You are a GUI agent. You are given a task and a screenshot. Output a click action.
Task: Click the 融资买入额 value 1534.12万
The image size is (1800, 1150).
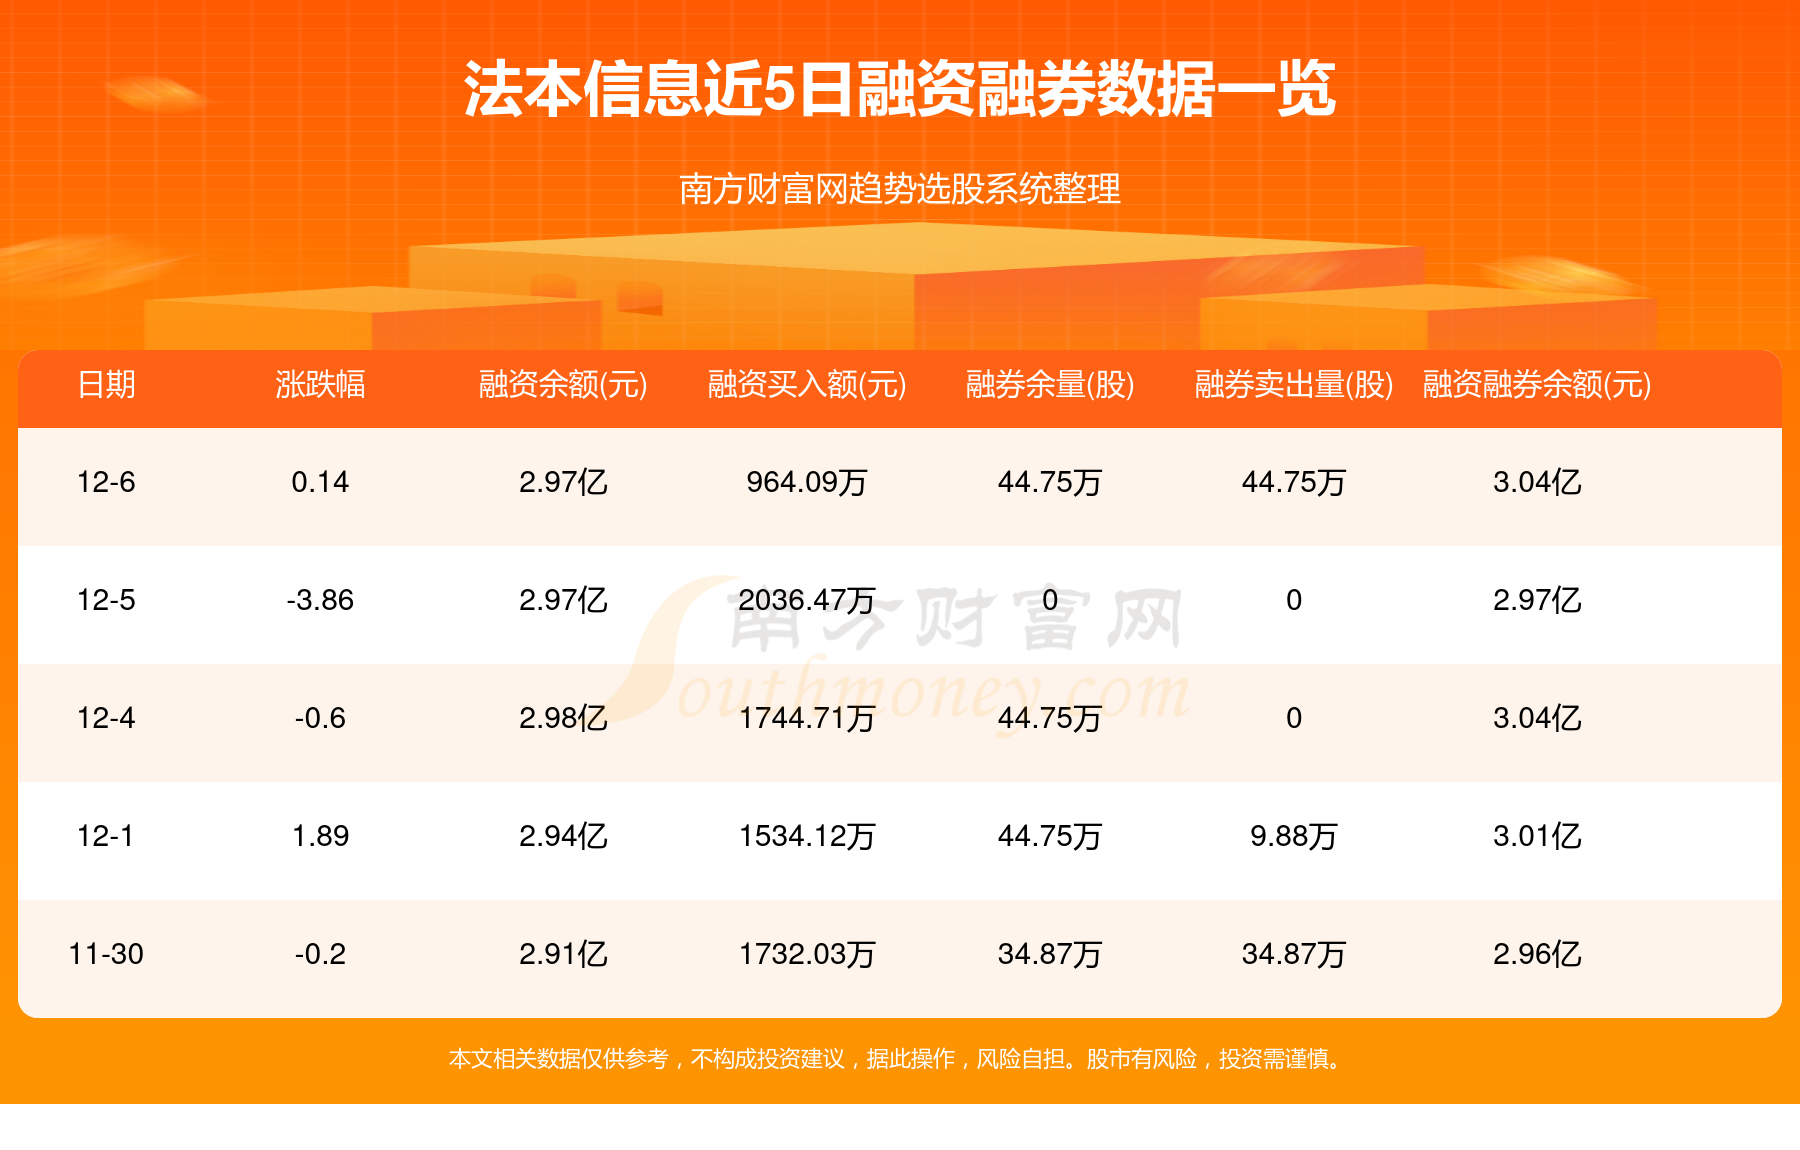[x=807, y=836]
